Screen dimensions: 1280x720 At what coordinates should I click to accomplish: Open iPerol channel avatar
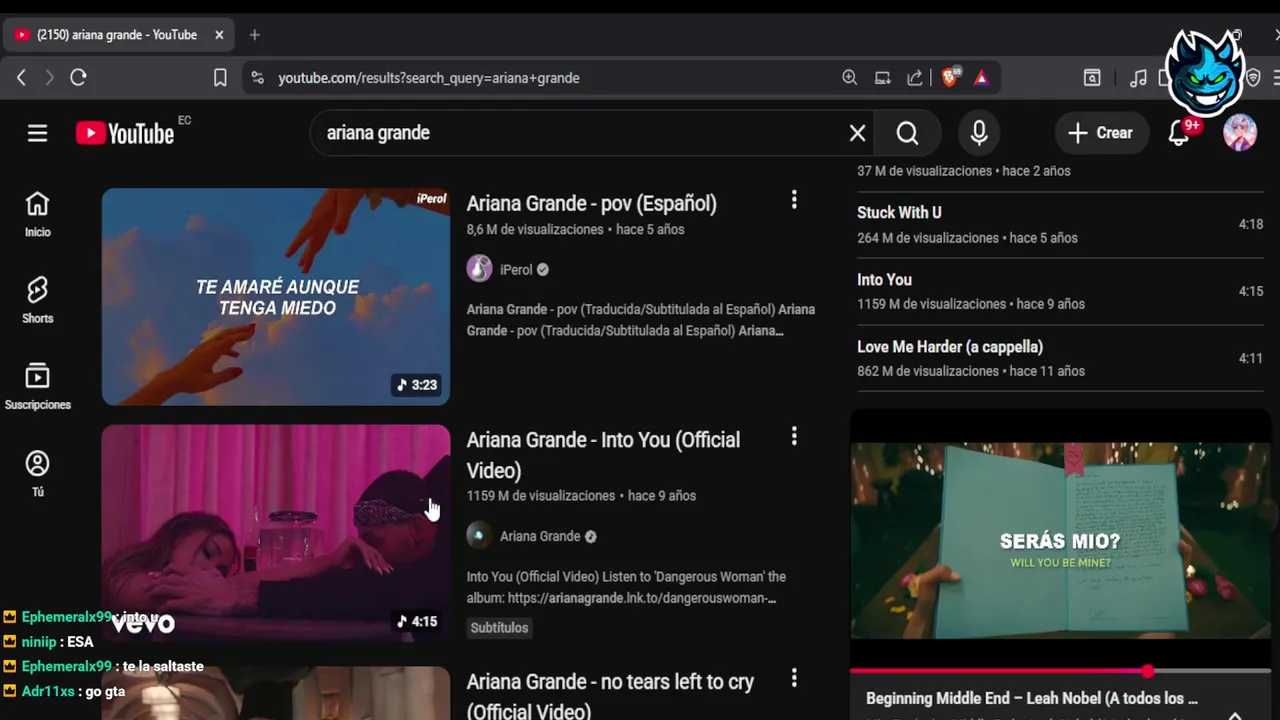click(479, 269)
